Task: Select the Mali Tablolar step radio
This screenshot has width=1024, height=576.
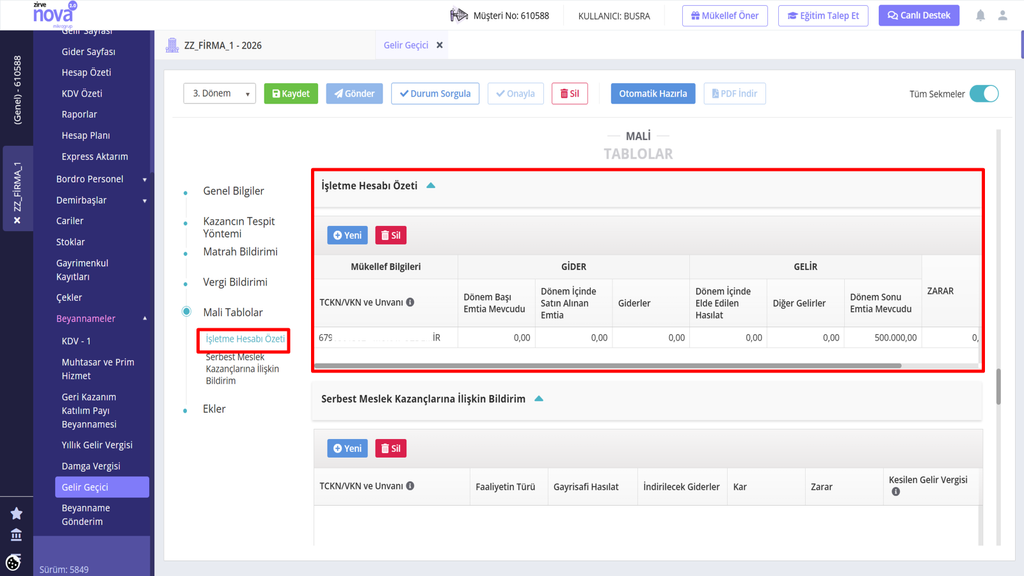Action: coord(187,312)
